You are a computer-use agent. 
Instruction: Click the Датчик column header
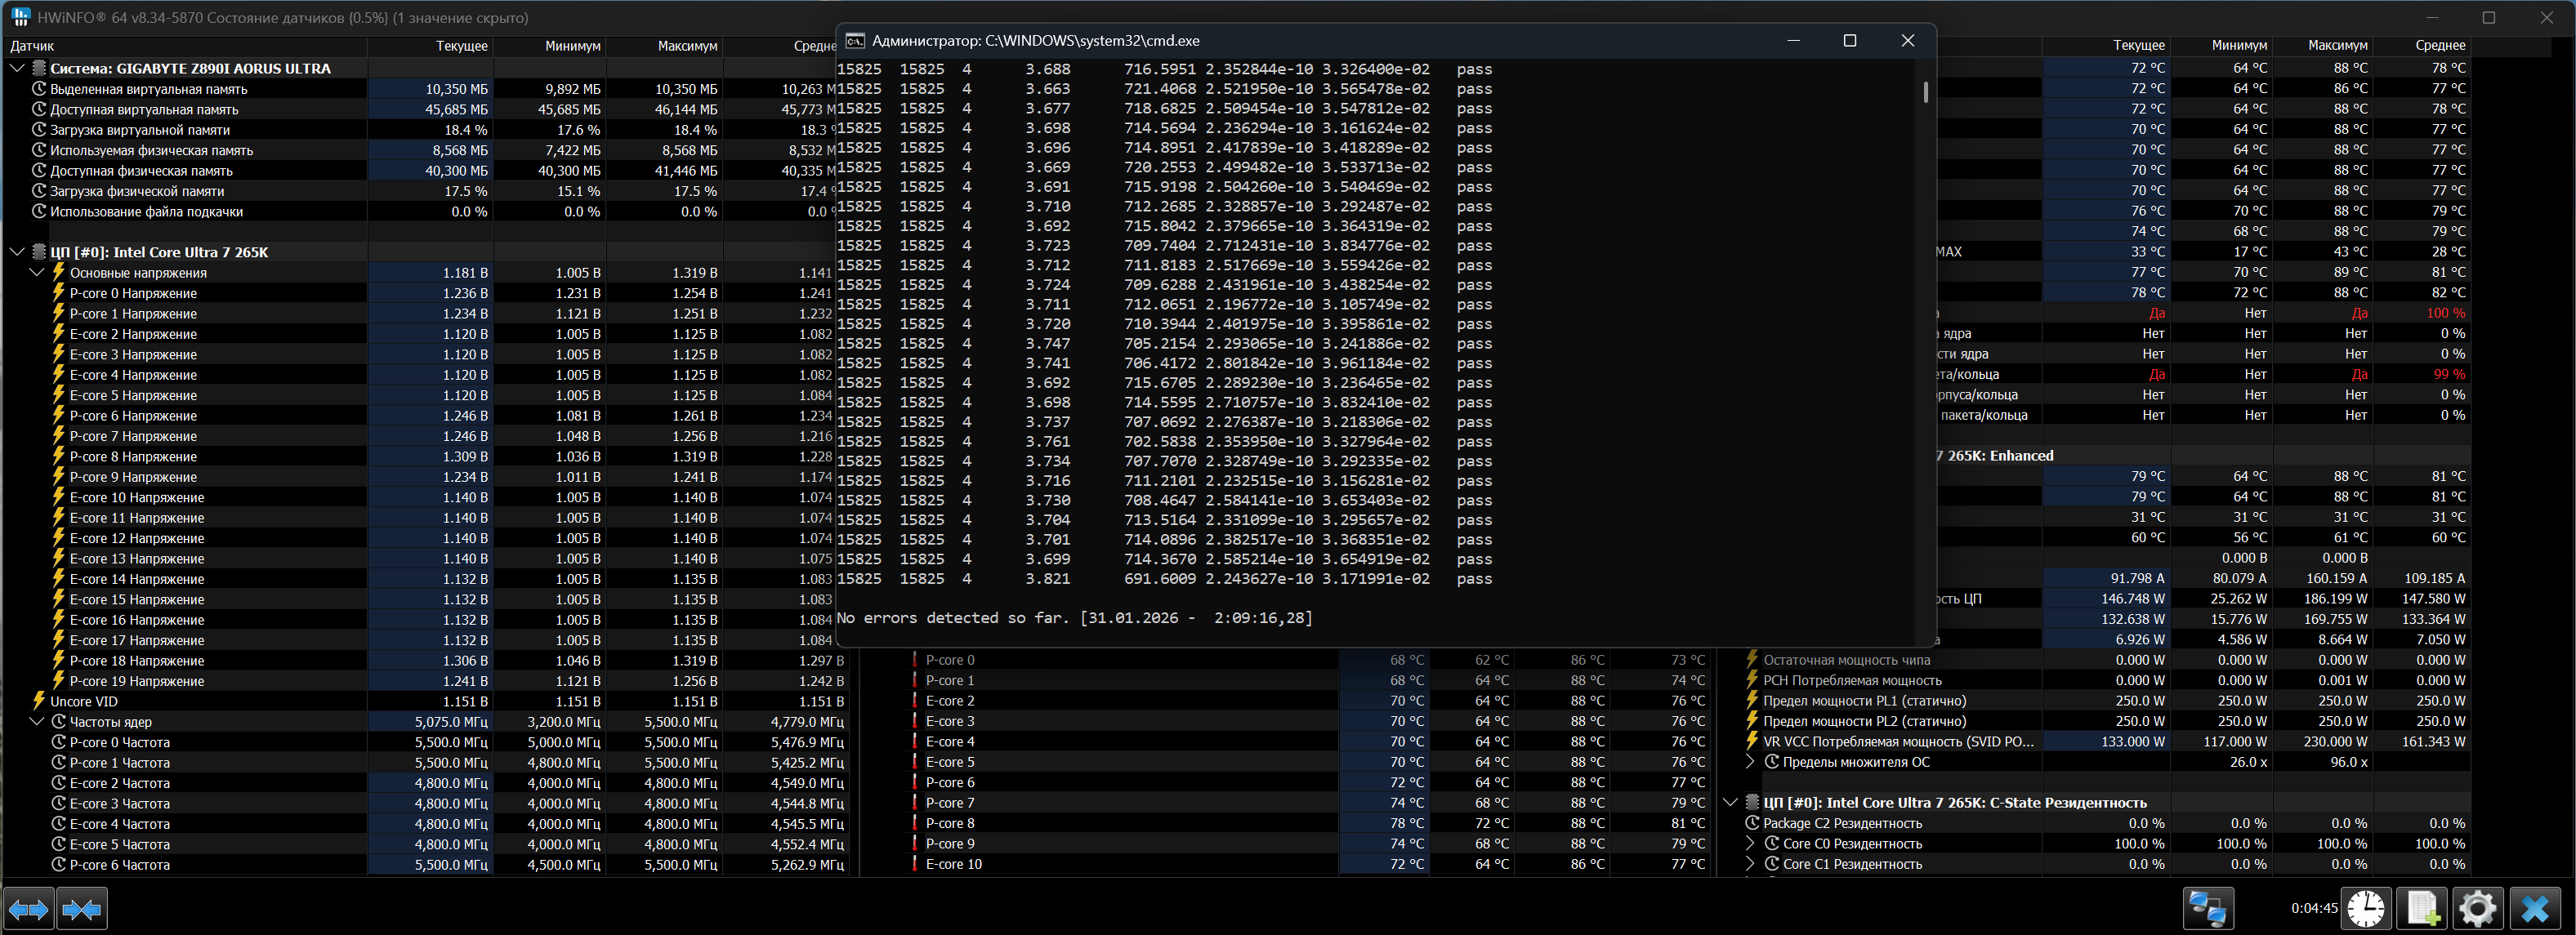coord(33,46)
